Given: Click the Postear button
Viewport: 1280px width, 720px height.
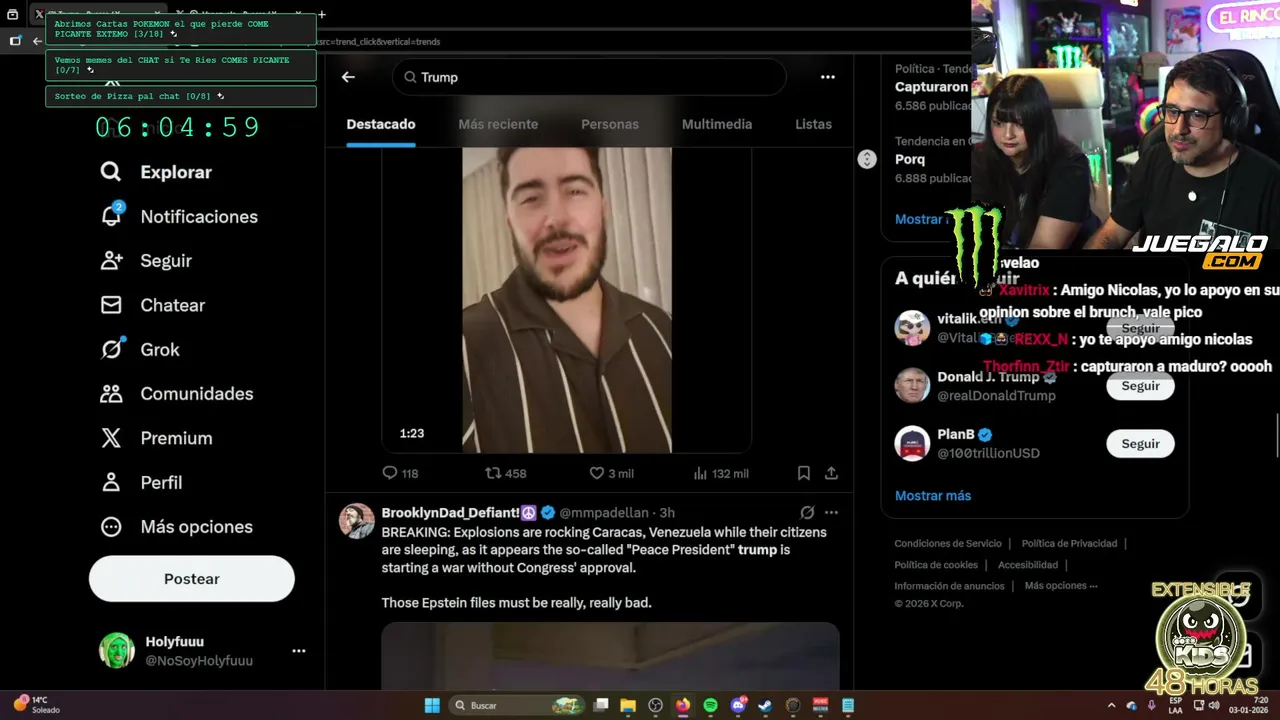Looking at the screenshot, I should point(192,579).
